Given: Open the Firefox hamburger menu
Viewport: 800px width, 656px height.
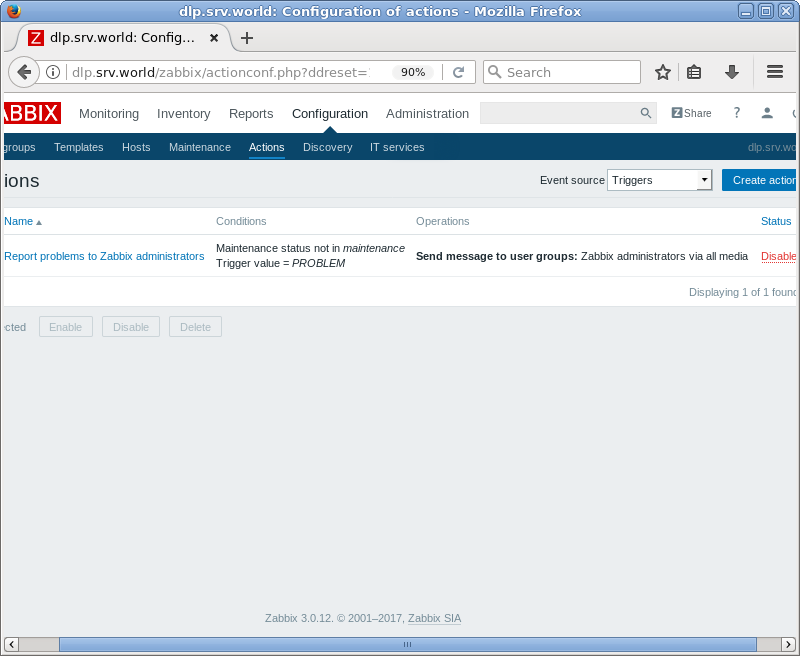Looking at the screenshot, I should coord(774,72).
